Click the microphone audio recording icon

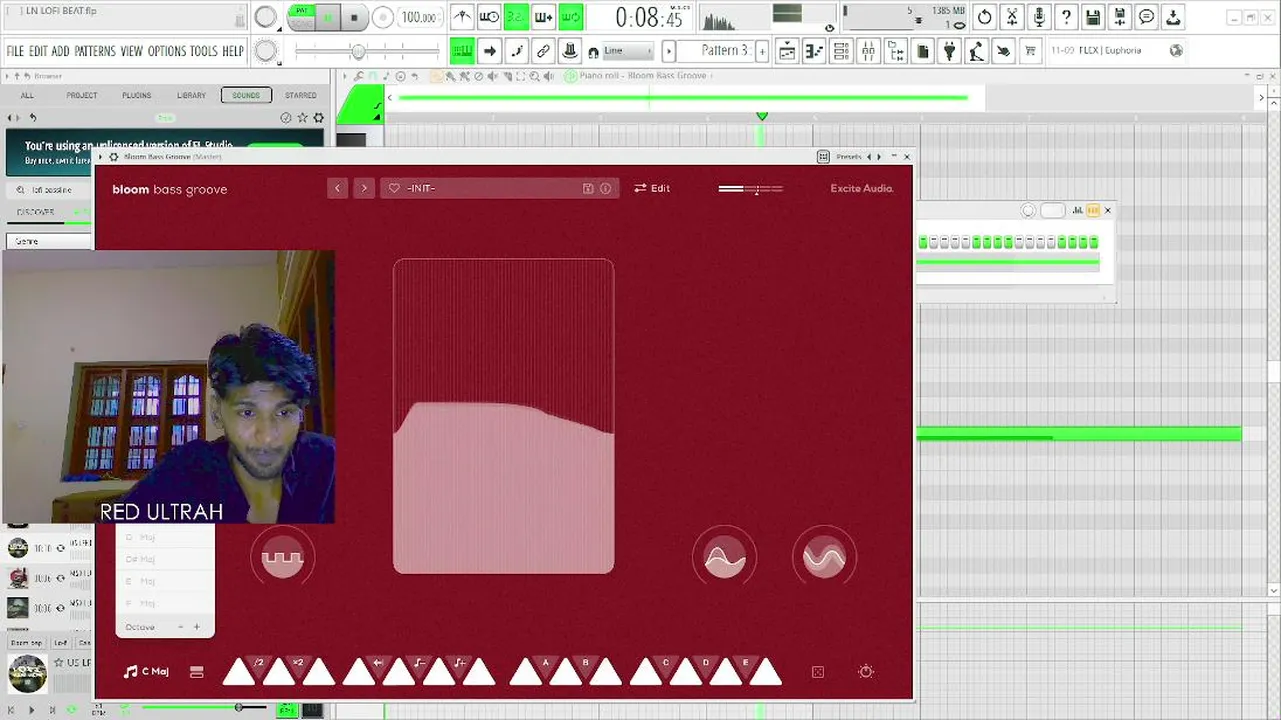pyautogui.click(x=1039, y=17)
